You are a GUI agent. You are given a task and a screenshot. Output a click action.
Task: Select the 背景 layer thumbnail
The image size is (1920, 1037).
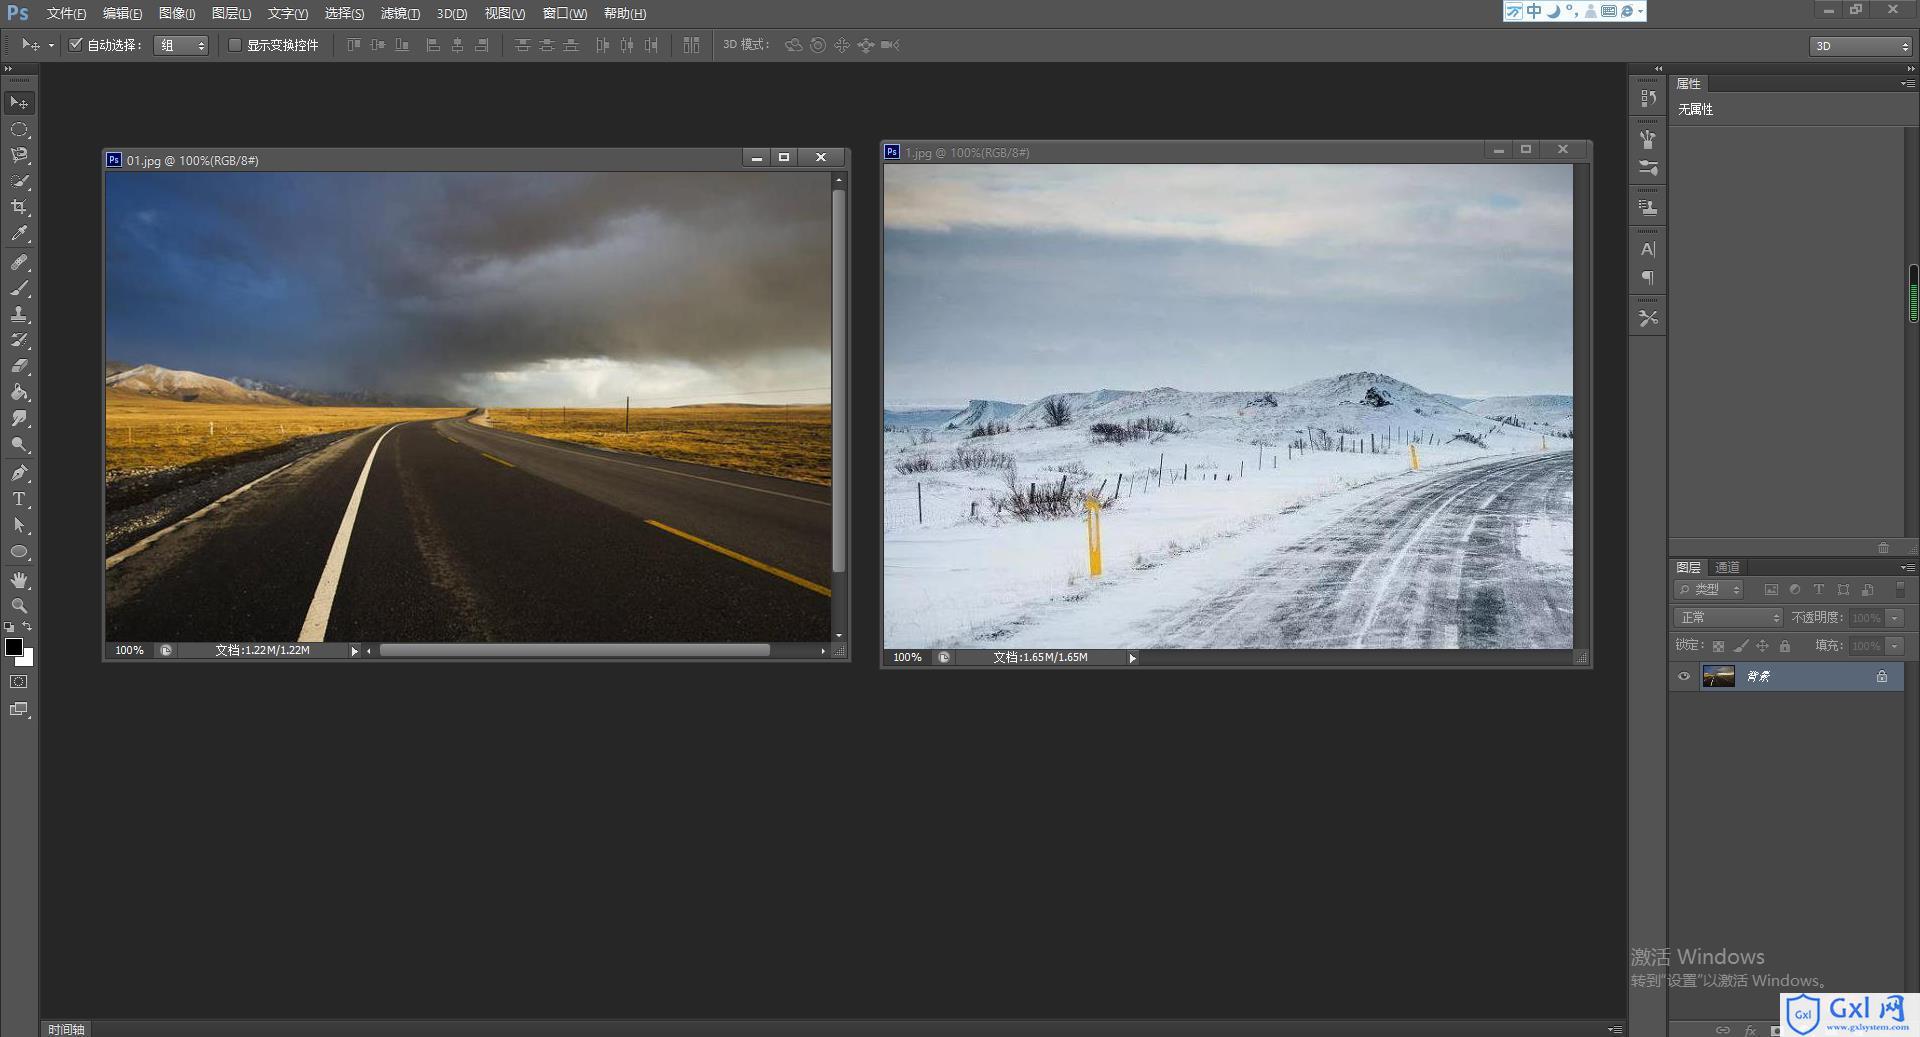(x=1719, y=677)
